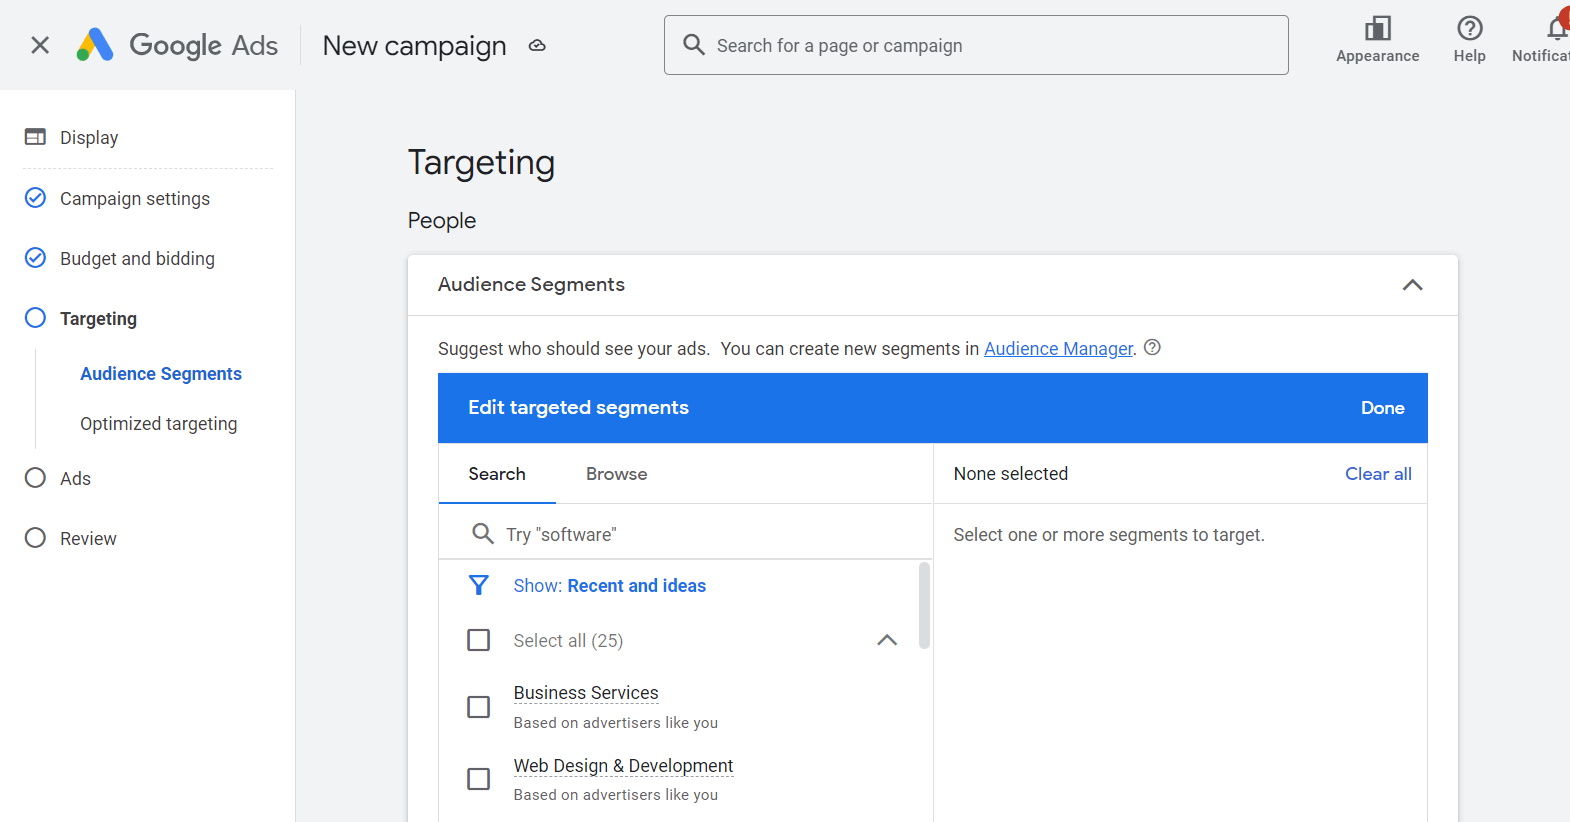Open the Help menu icon
Viewport: 1570px width, 822px height.
[x=1469, y=28]
